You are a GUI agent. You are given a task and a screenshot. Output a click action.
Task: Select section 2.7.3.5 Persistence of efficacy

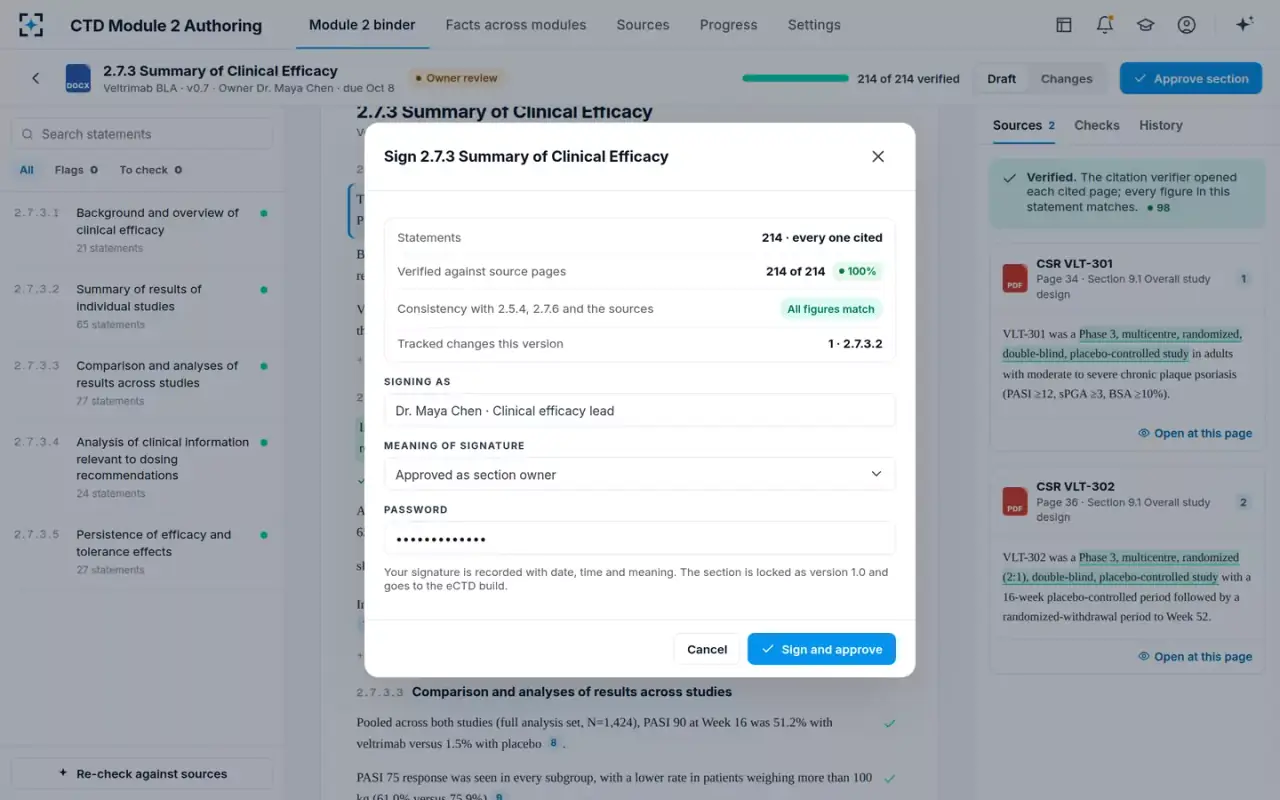tap(141, 551)
